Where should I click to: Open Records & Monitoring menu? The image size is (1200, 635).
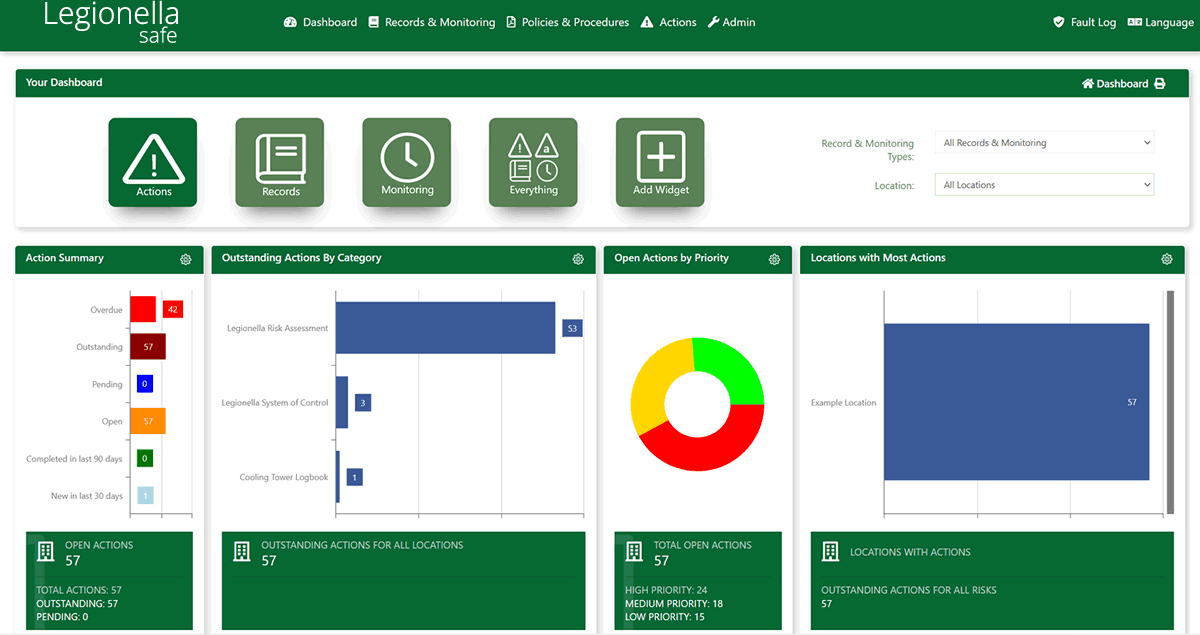[x=431, y=22]
